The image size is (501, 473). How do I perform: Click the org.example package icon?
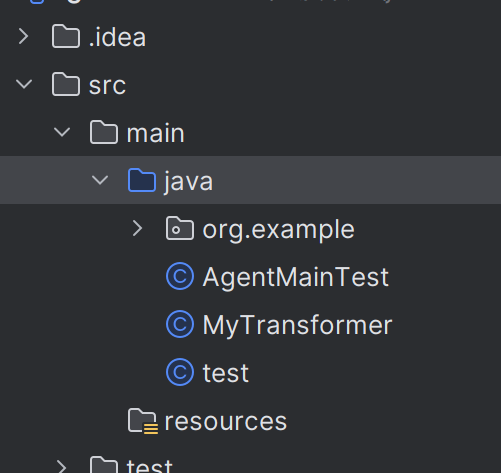point(180,228)
